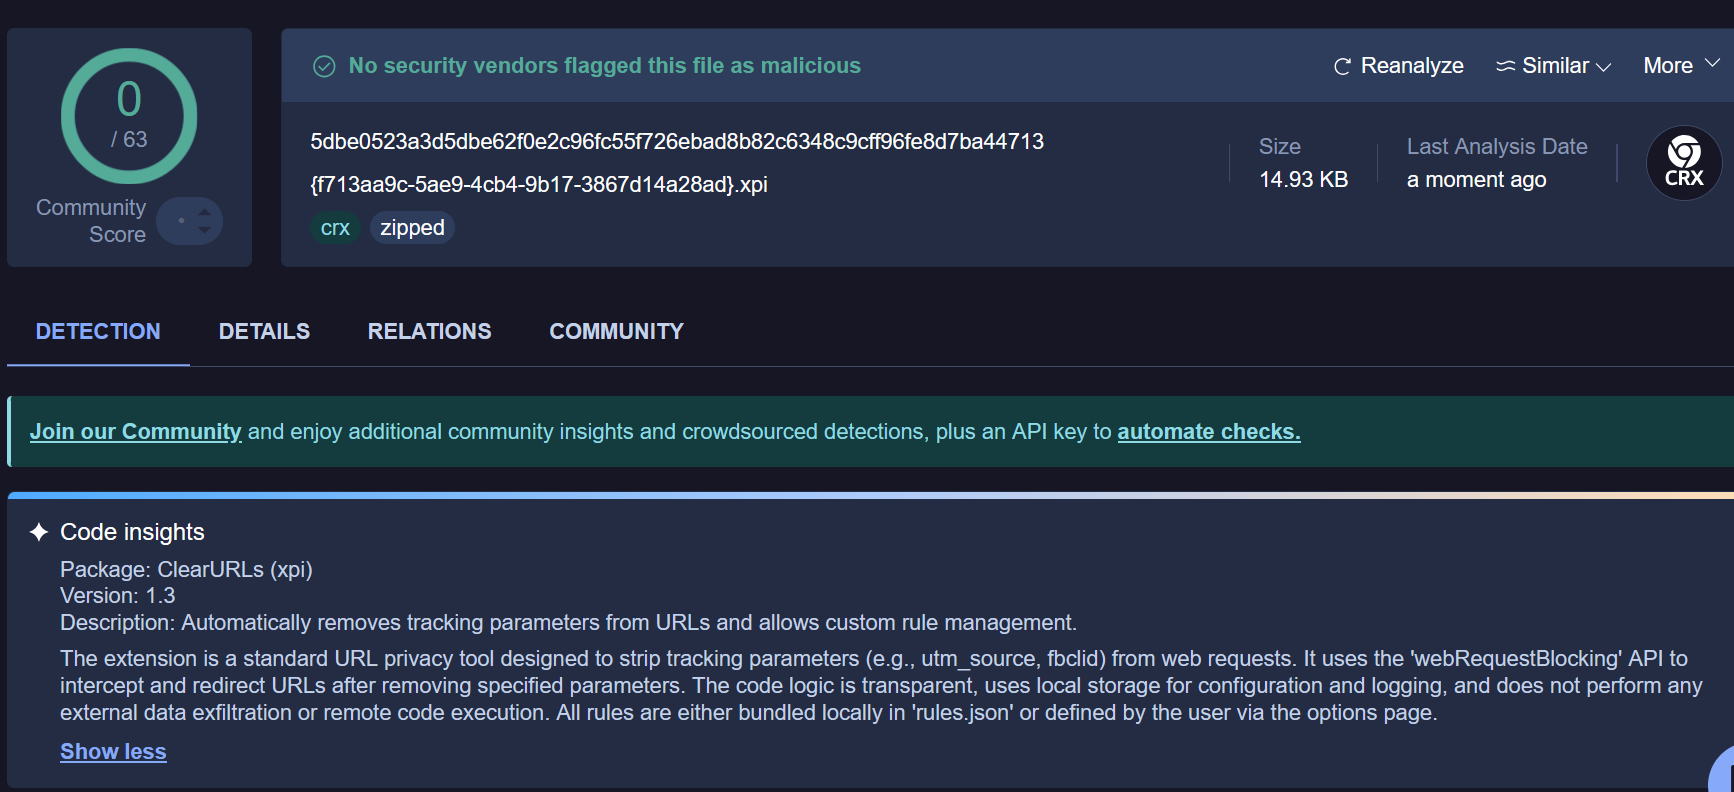
Task: Collapse code insights with Show less
Action: (113, 752)
